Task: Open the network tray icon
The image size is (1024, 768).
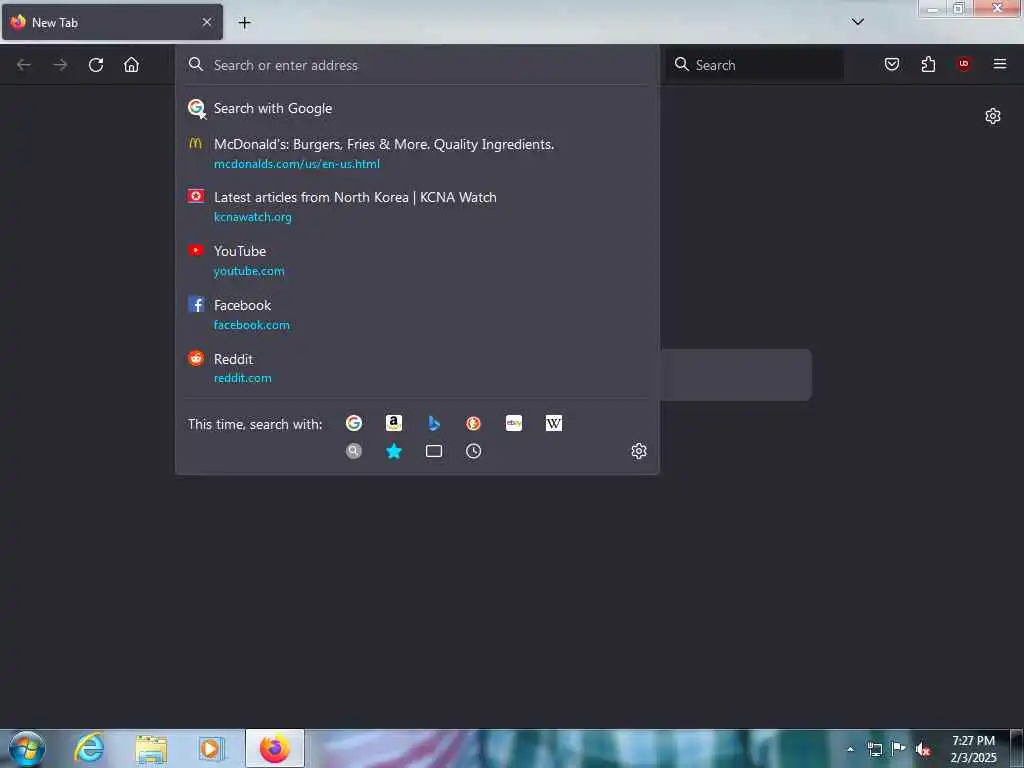Action: [874, 749]
